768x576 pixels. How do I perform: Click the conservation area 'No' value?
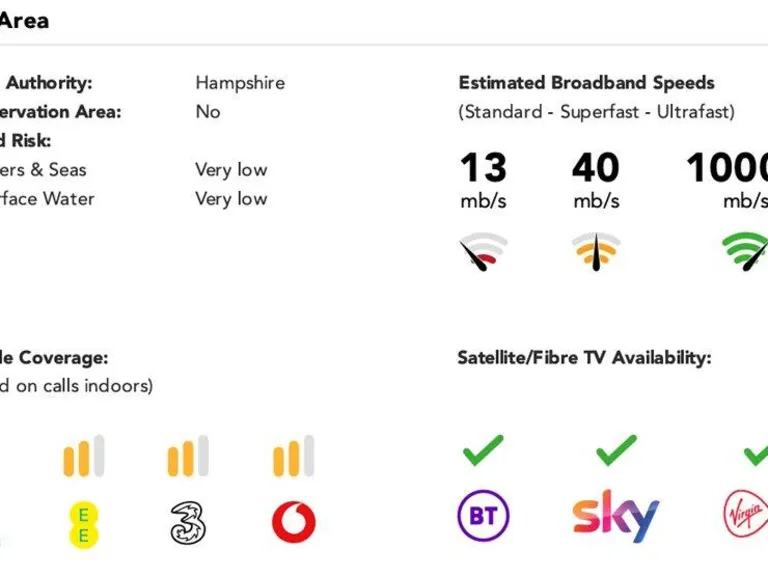coord(208,111)
